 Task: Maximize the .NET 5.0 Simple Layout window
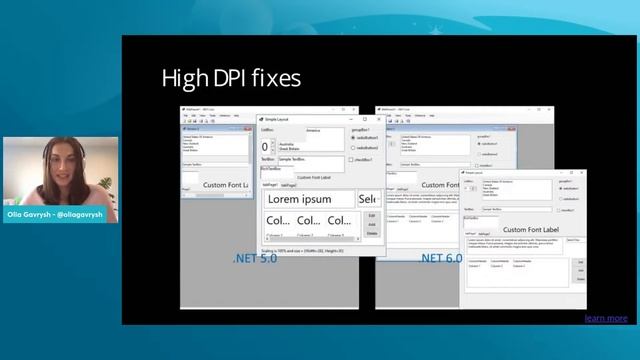[x=365, y=119]
